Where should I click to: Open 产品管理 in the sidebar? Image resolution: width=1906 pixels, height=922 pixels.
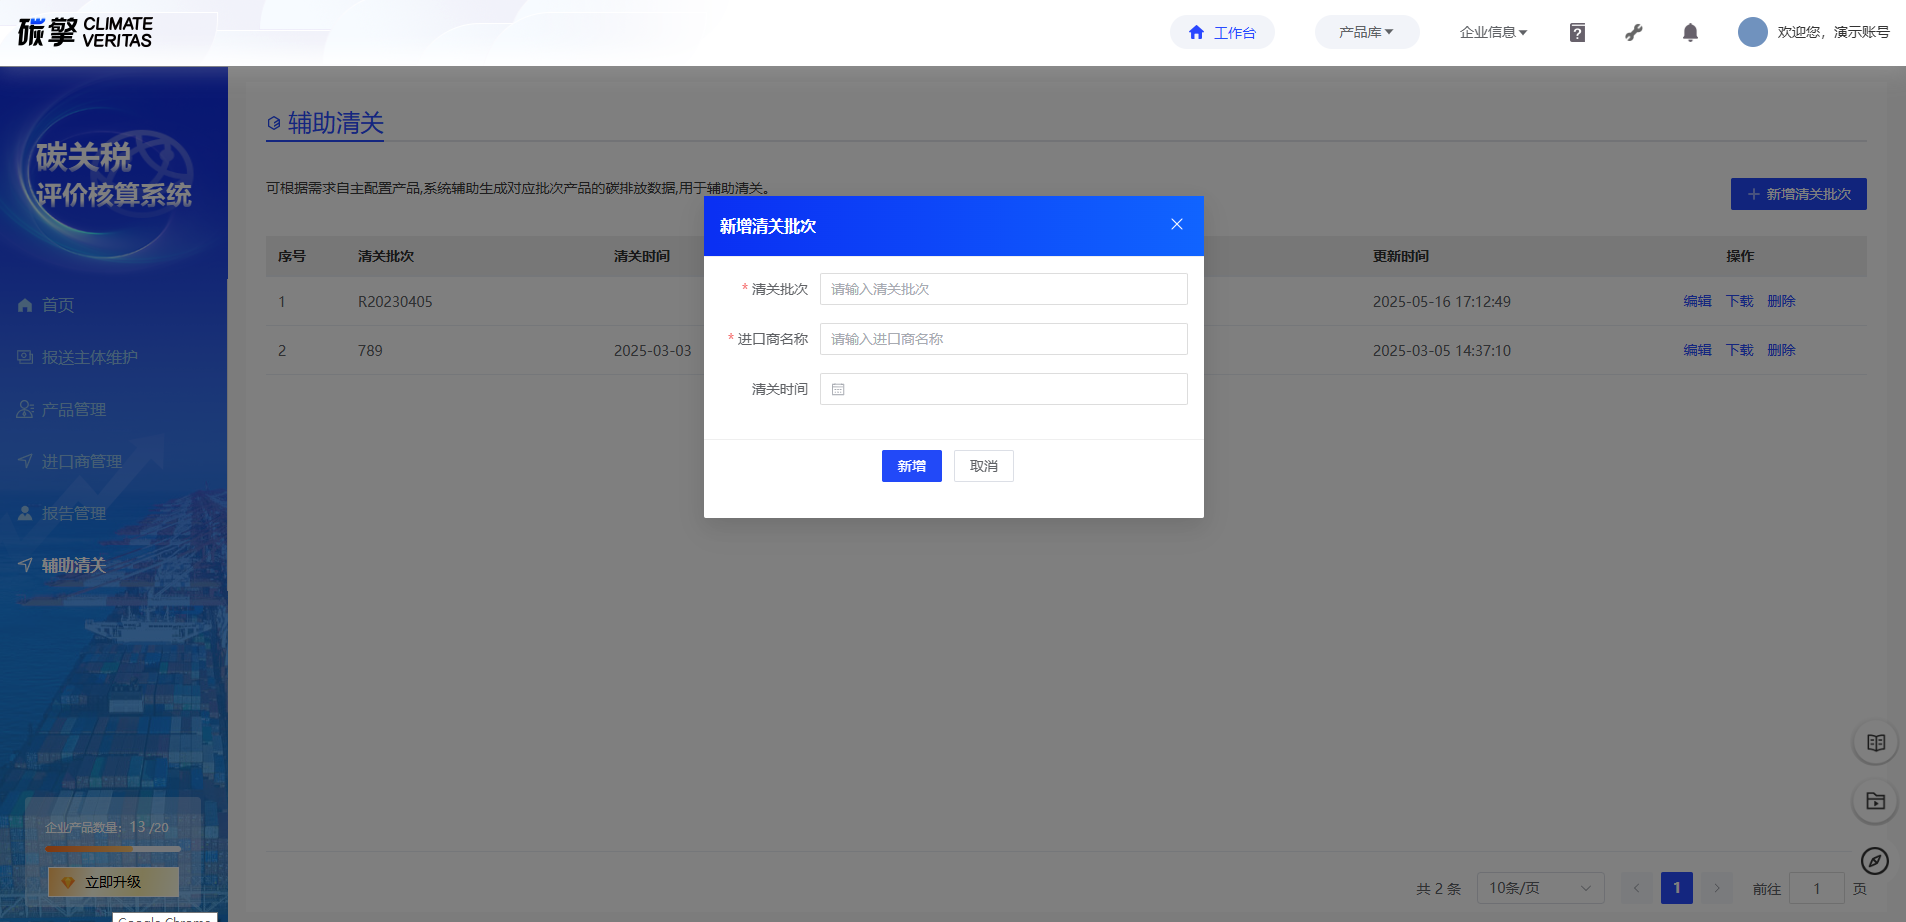[74, 410]
